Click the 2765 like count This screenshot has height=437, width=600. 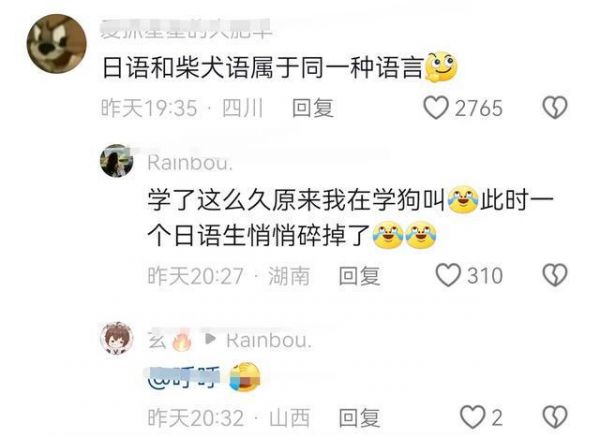[478, 108]
